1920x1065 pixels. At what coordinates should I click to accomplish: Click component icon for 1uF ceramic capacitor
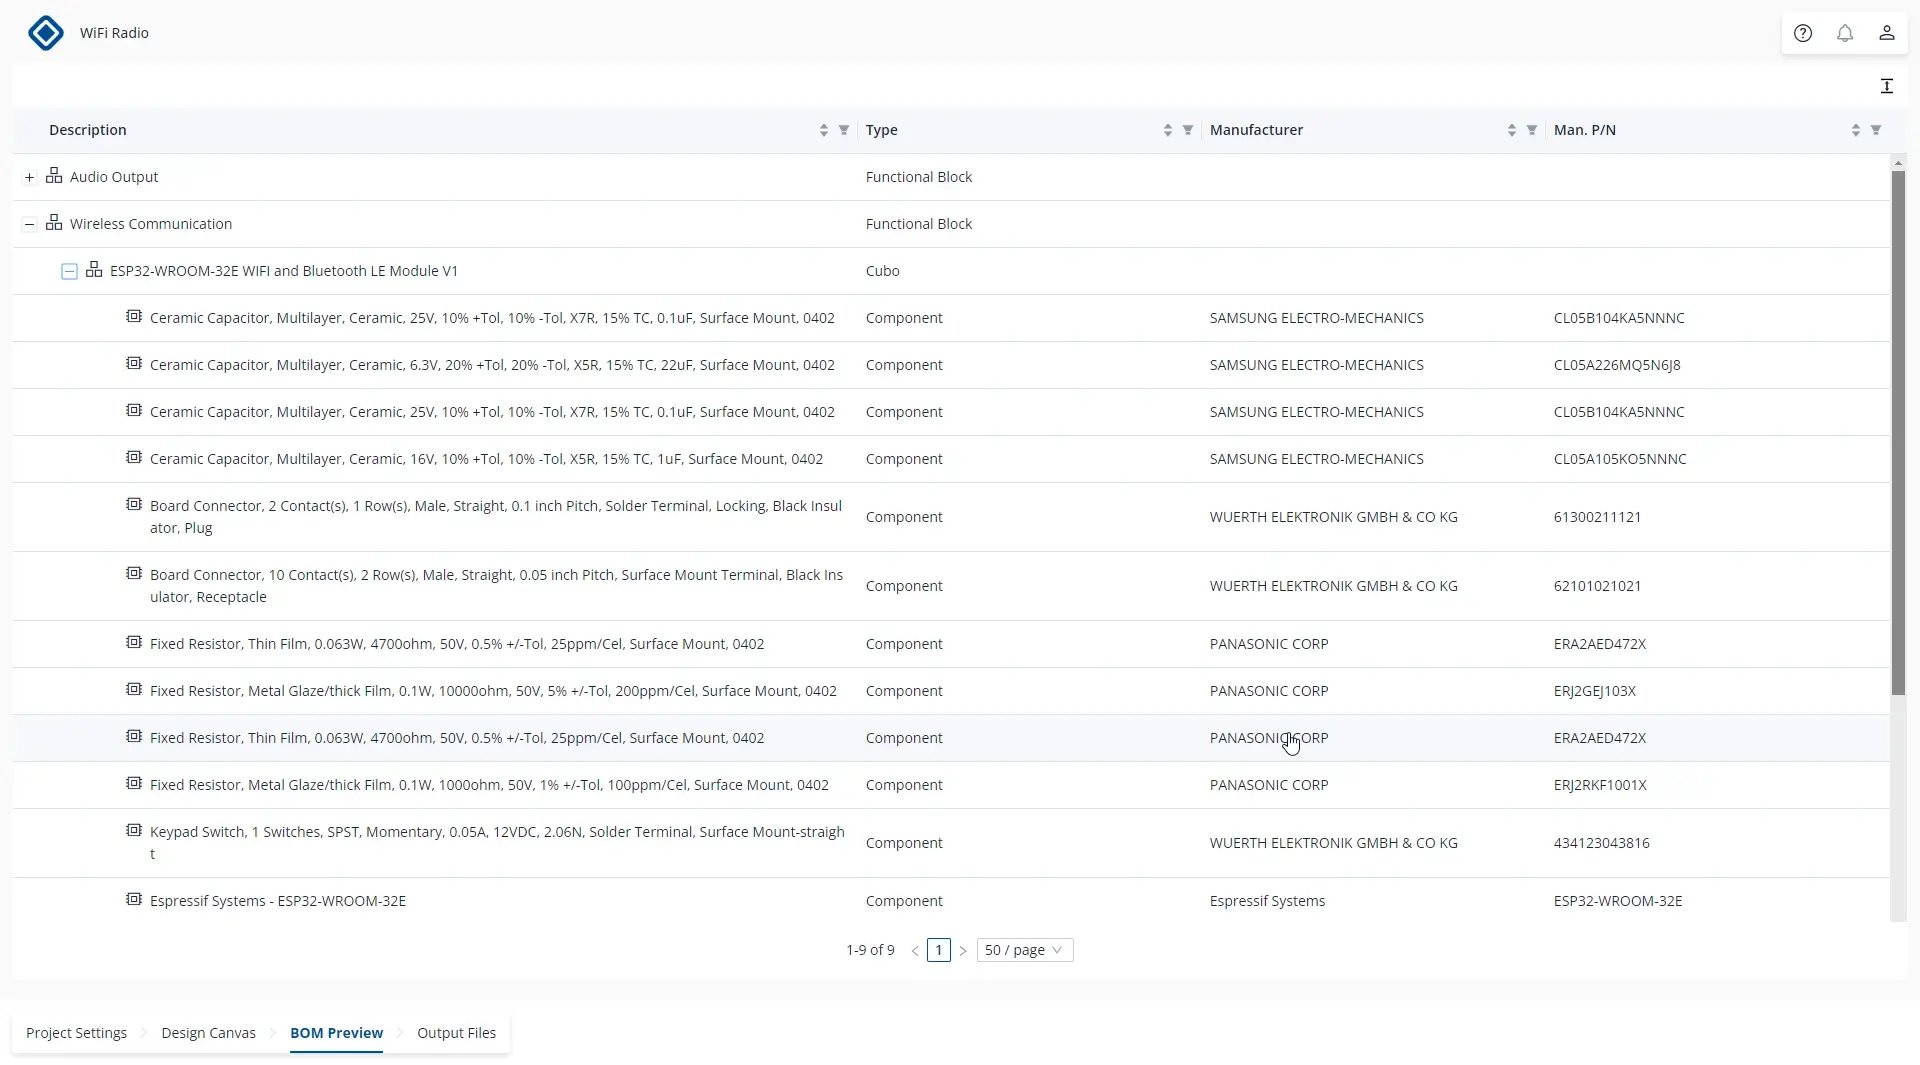(133, 457)
